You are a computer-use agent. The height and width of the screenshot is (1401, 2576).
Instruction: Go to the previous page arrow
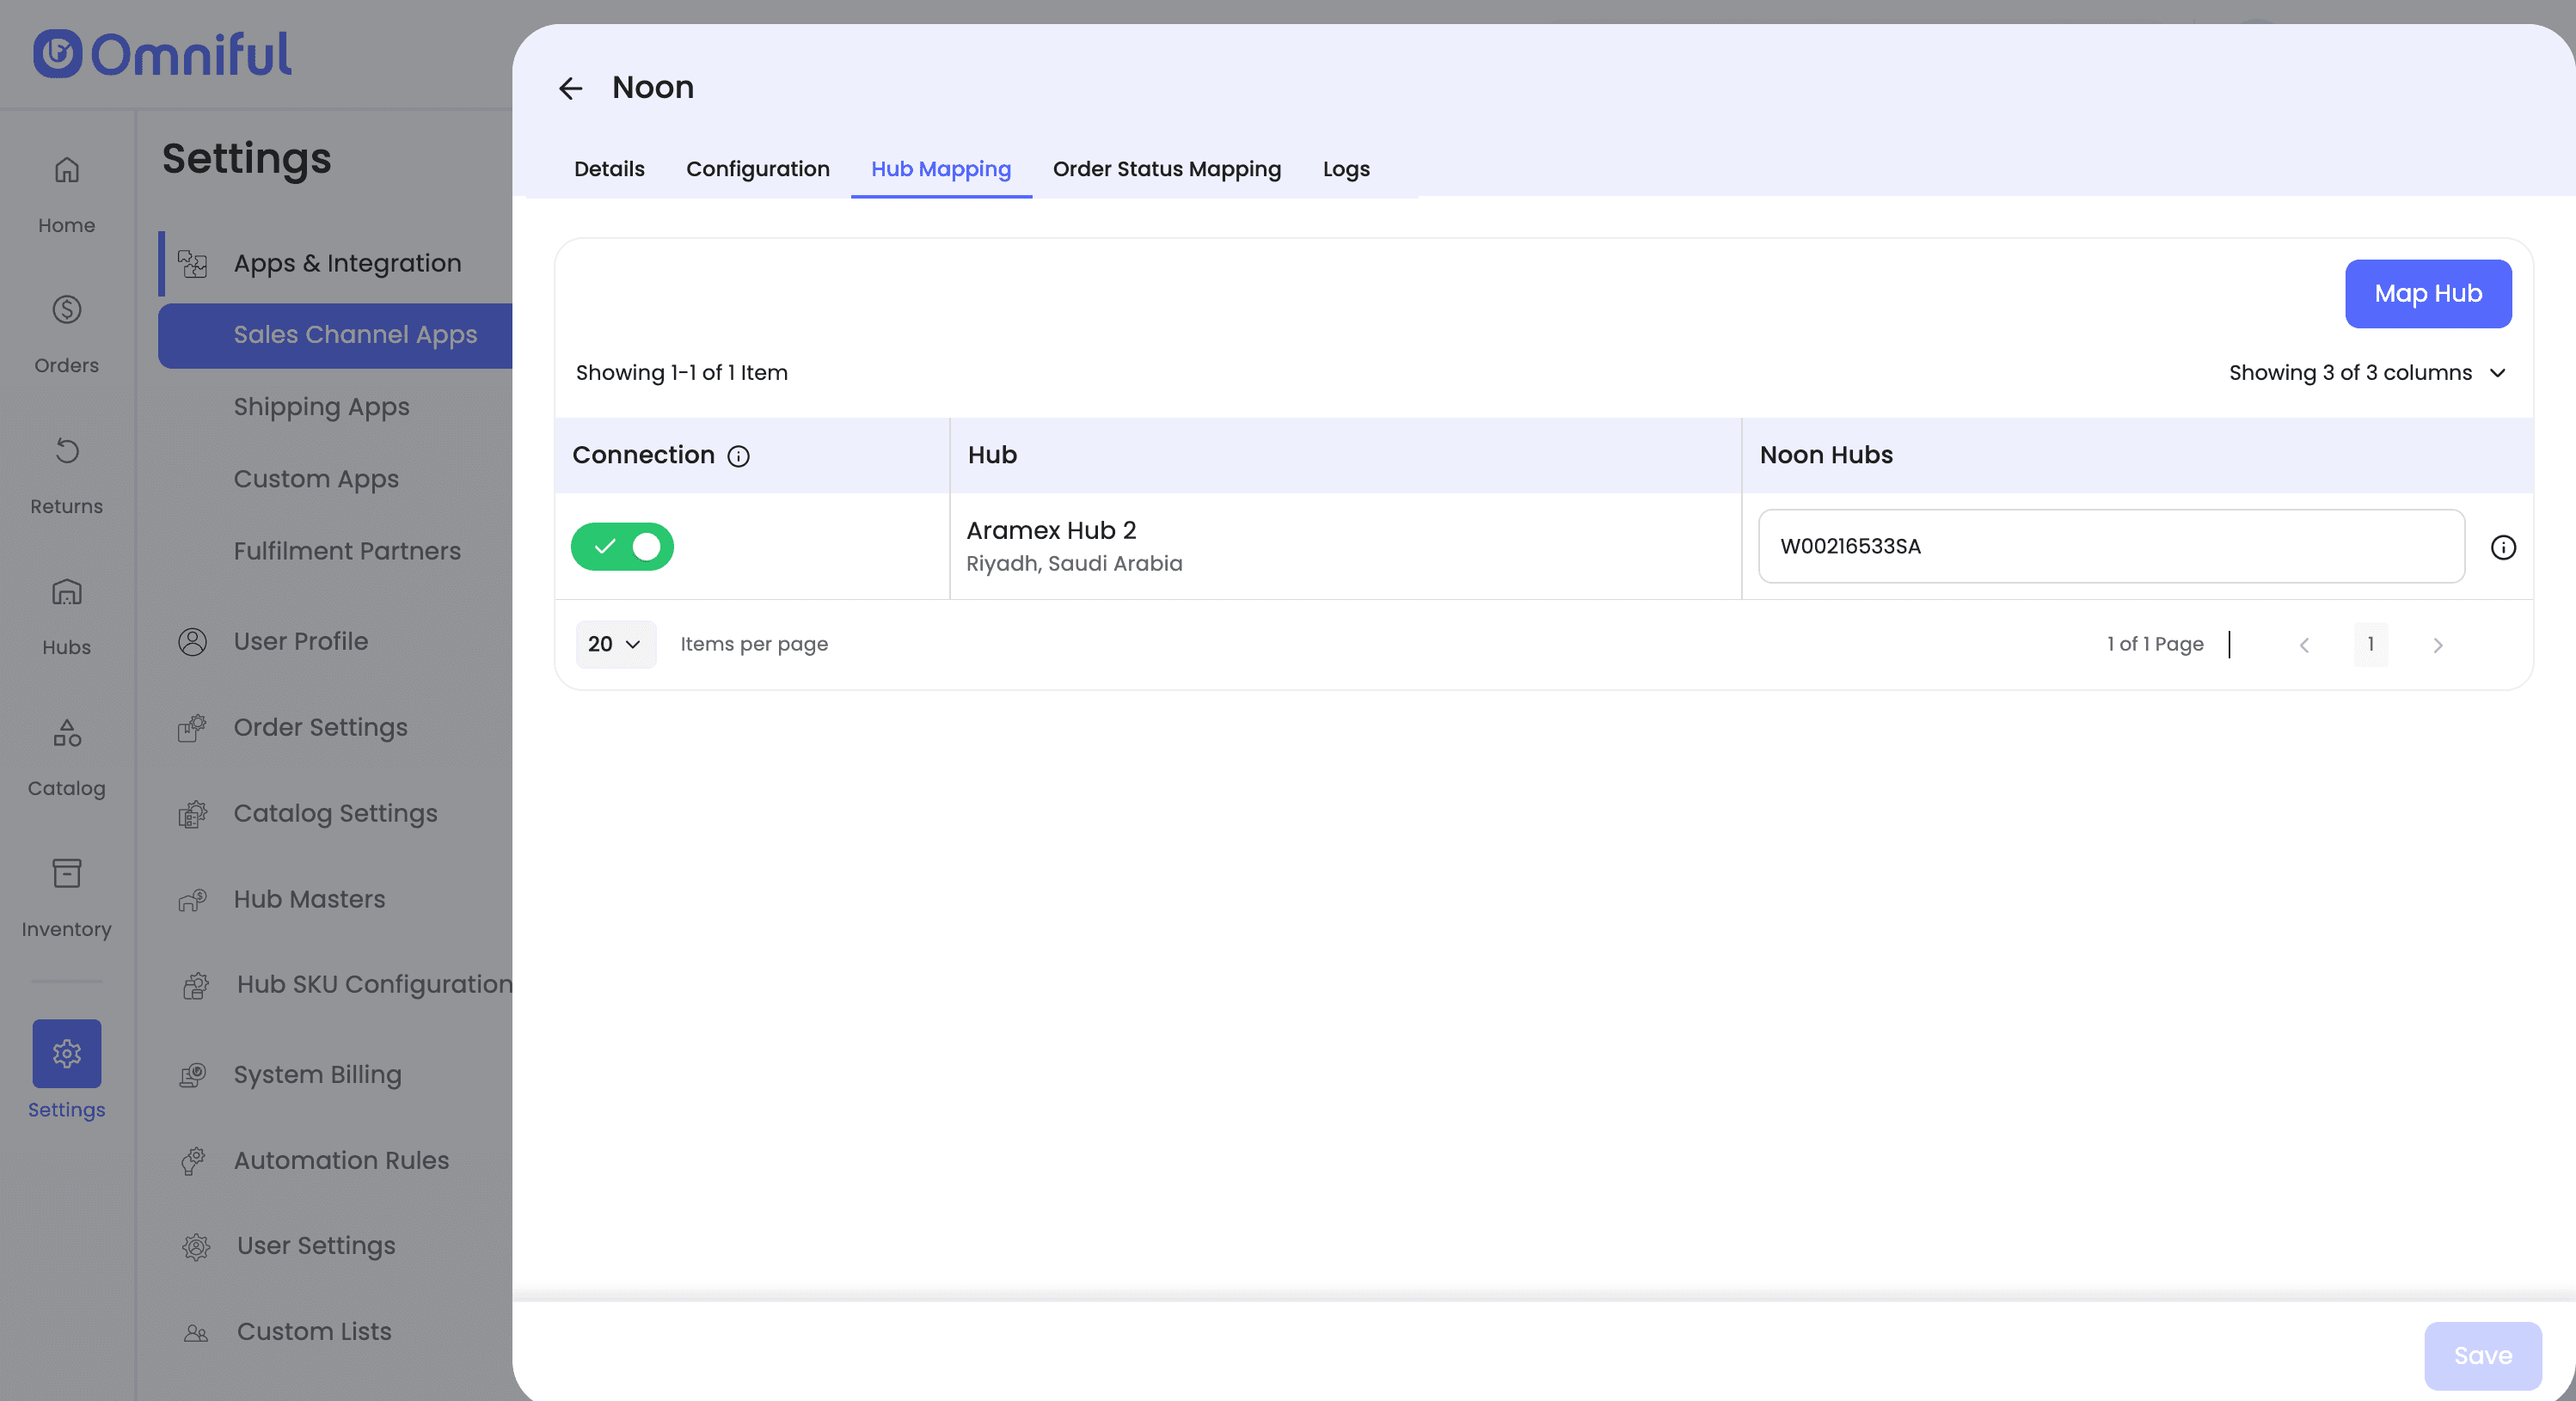point(2304,645)
